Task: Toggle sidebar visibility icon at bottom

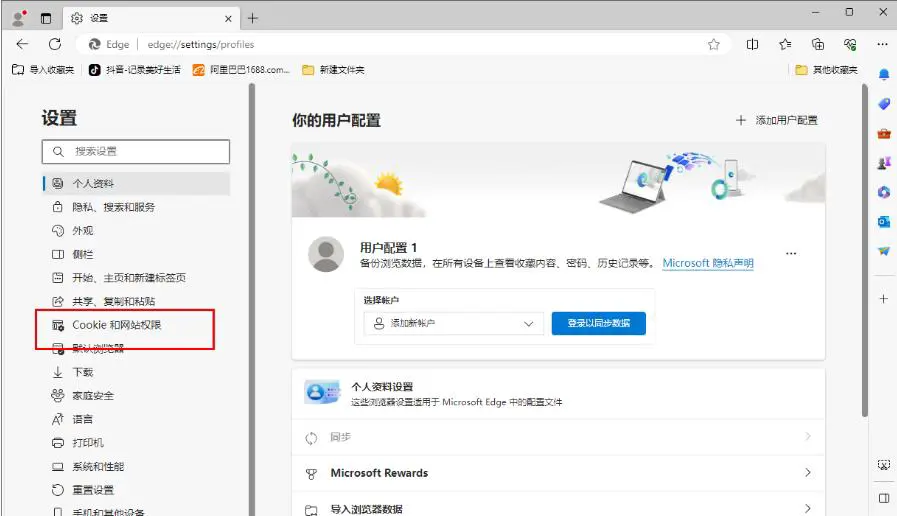Action: pos(884,498)
